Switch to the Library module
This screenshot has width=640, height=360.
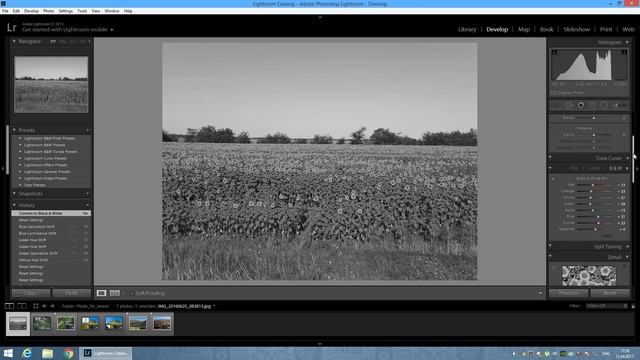tap(467, 29)
